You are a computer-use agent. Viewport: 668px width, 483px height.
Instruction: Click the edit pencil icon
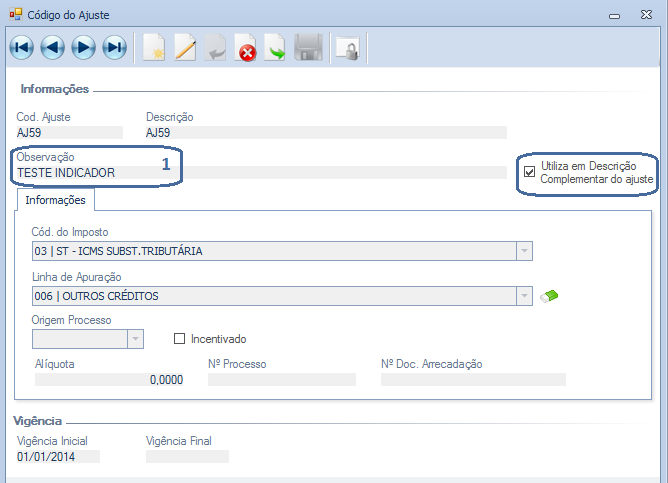[x=185, y=47]
